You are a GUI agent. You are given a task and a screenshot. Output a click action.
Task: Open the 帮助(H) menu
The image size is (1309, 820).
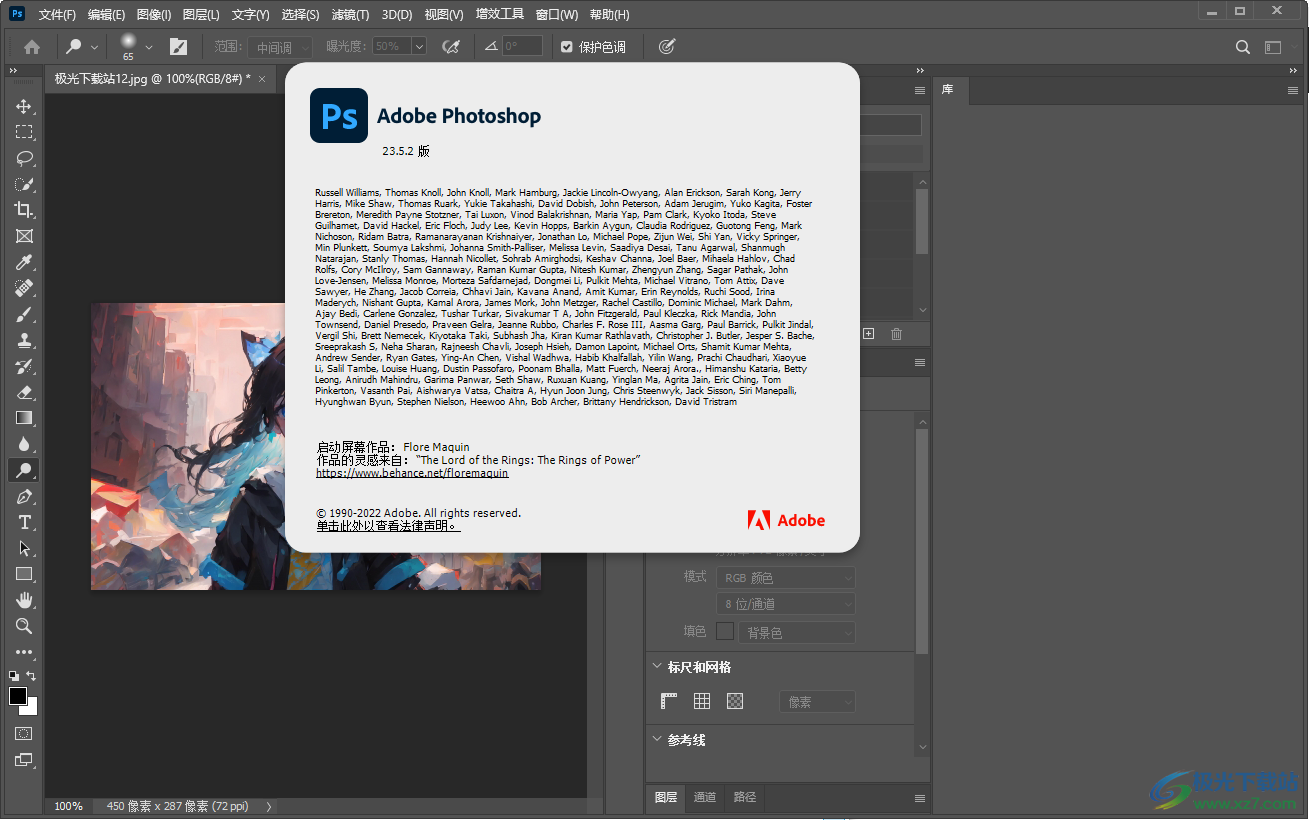pyautogui.click(x=610, y=15)
